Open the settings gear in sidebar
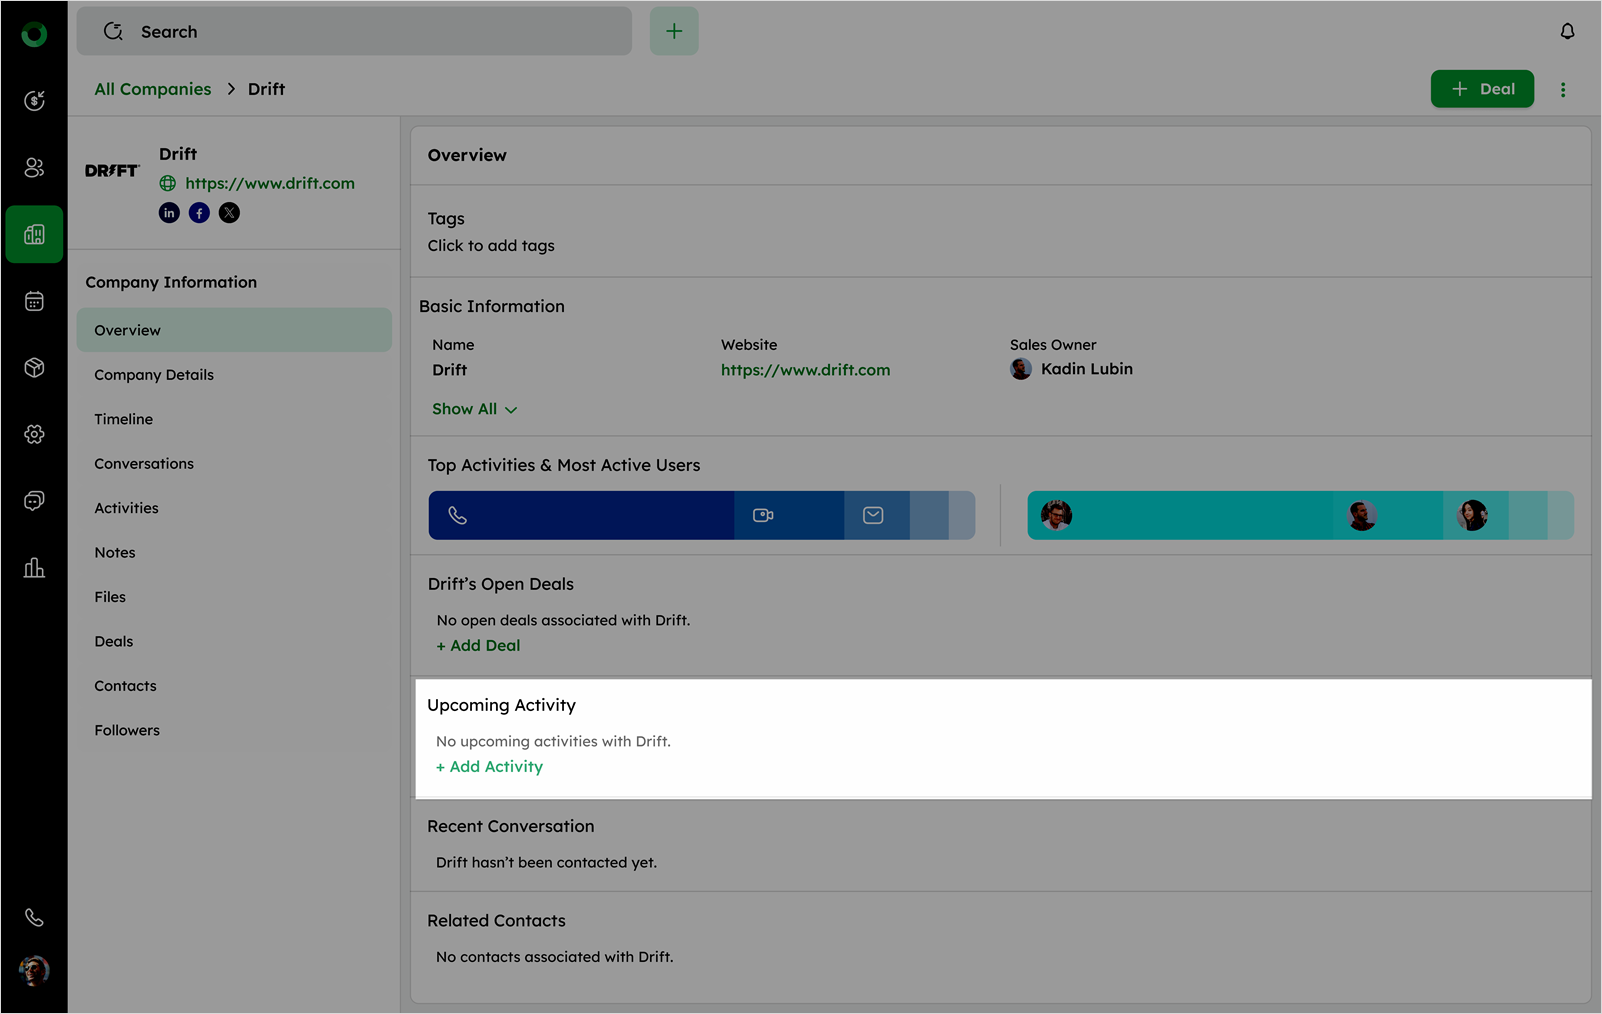This screenshot has width=1602, height=1014. pos(34,434)
